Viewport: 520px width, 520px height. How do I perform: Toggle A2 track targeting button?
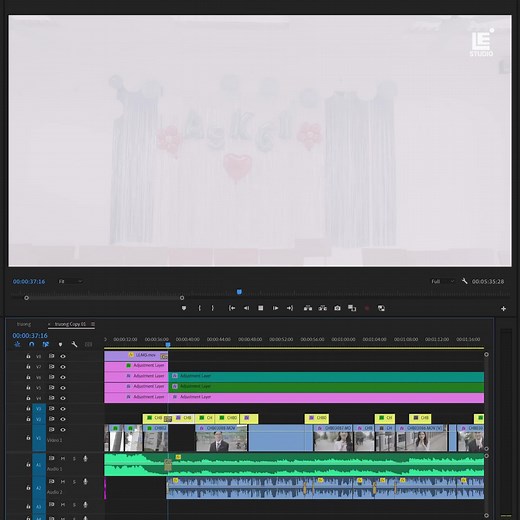39,488
